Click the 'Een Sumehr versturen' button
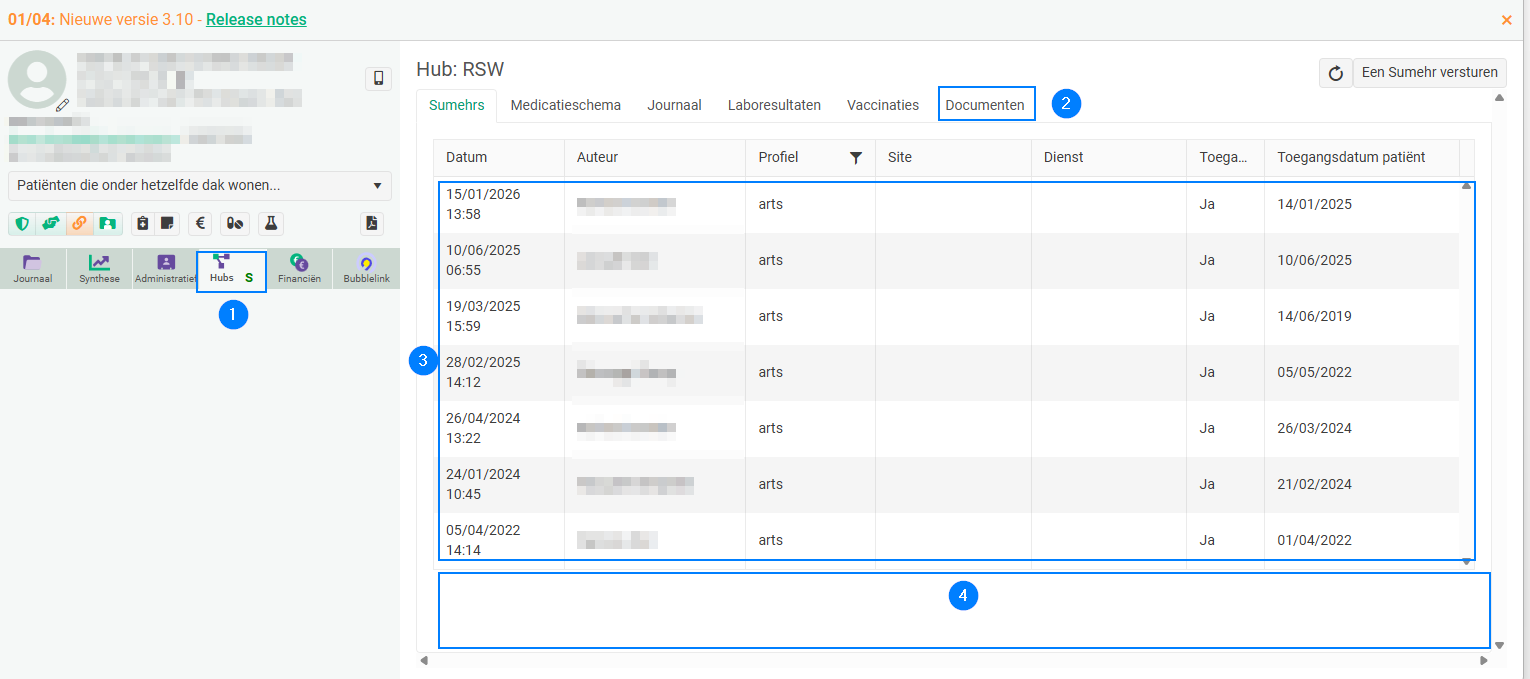 pos(1429,73)
